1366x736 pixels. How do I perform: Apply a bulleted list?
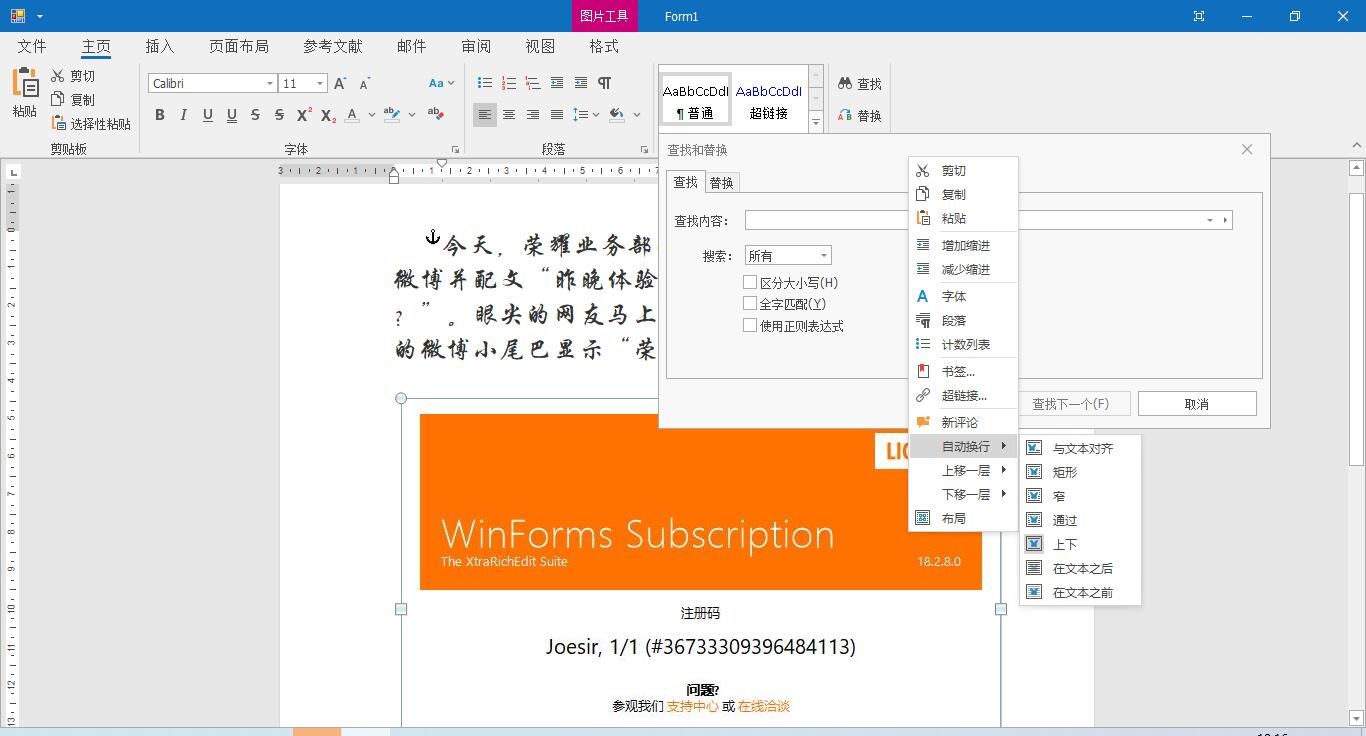484,83
